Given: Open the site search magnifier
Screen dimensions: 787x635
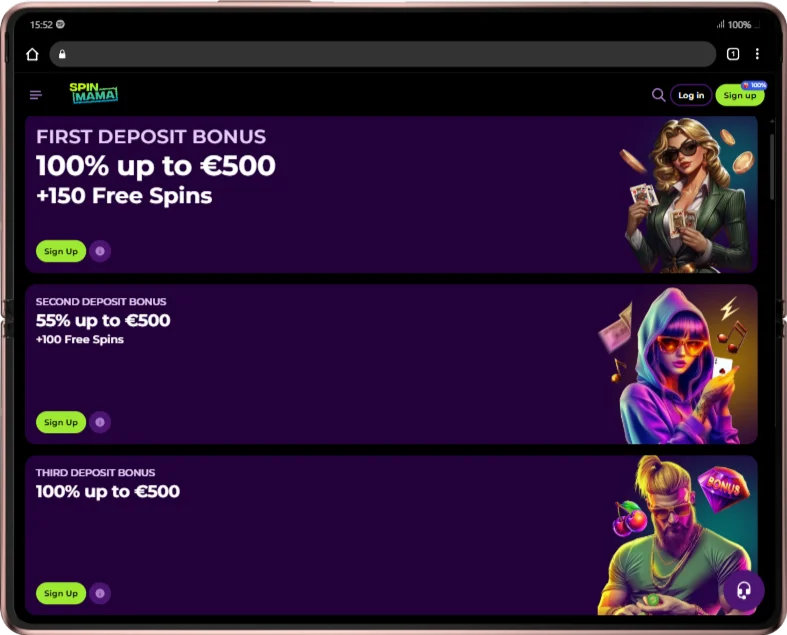Looking at the screenshot, I should [x=658, y=95].
